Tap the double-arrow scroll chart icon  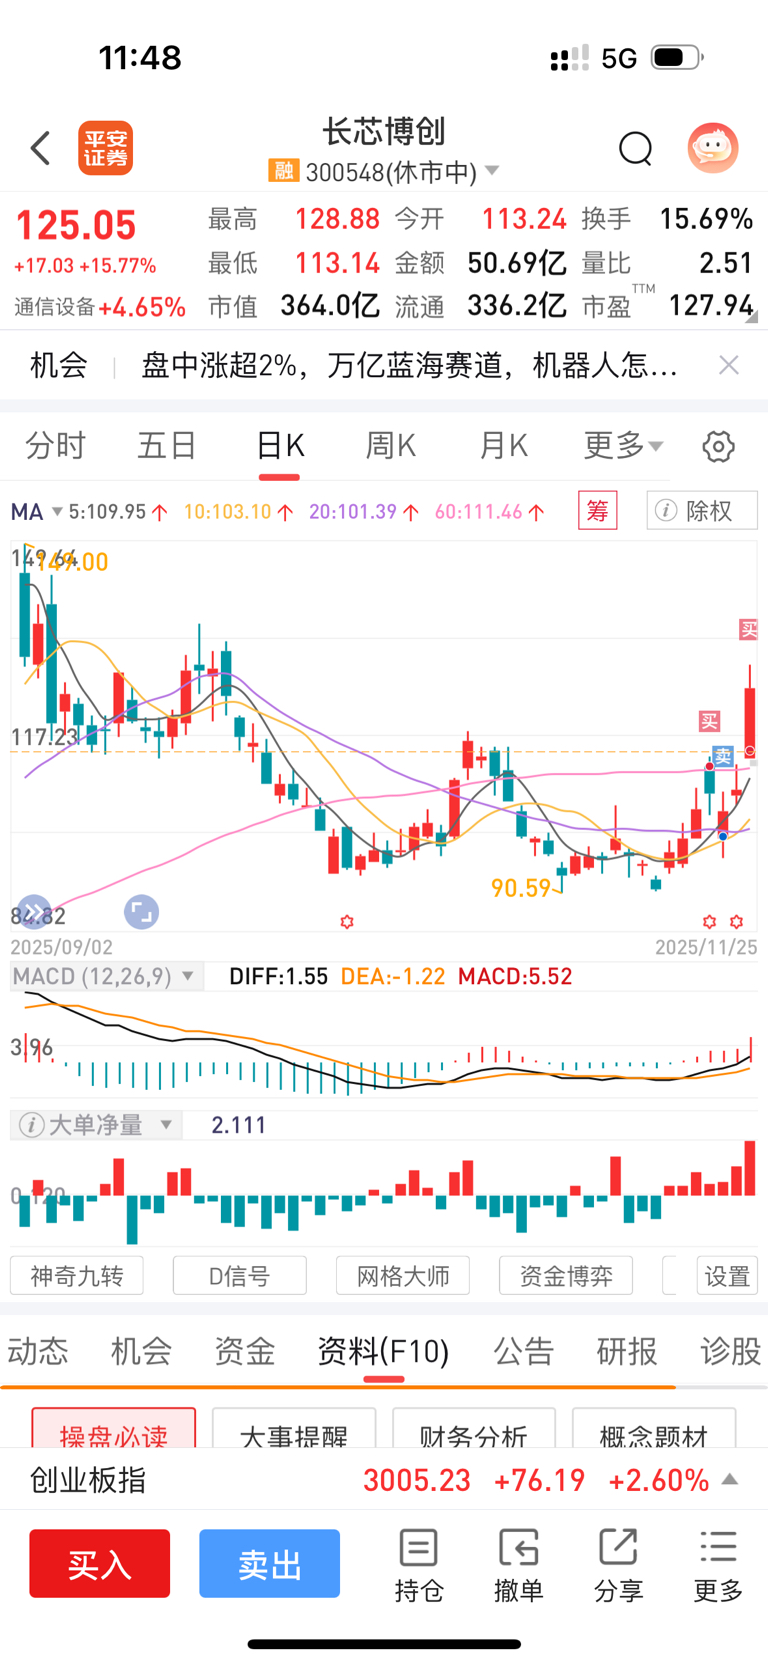[33, 911]
